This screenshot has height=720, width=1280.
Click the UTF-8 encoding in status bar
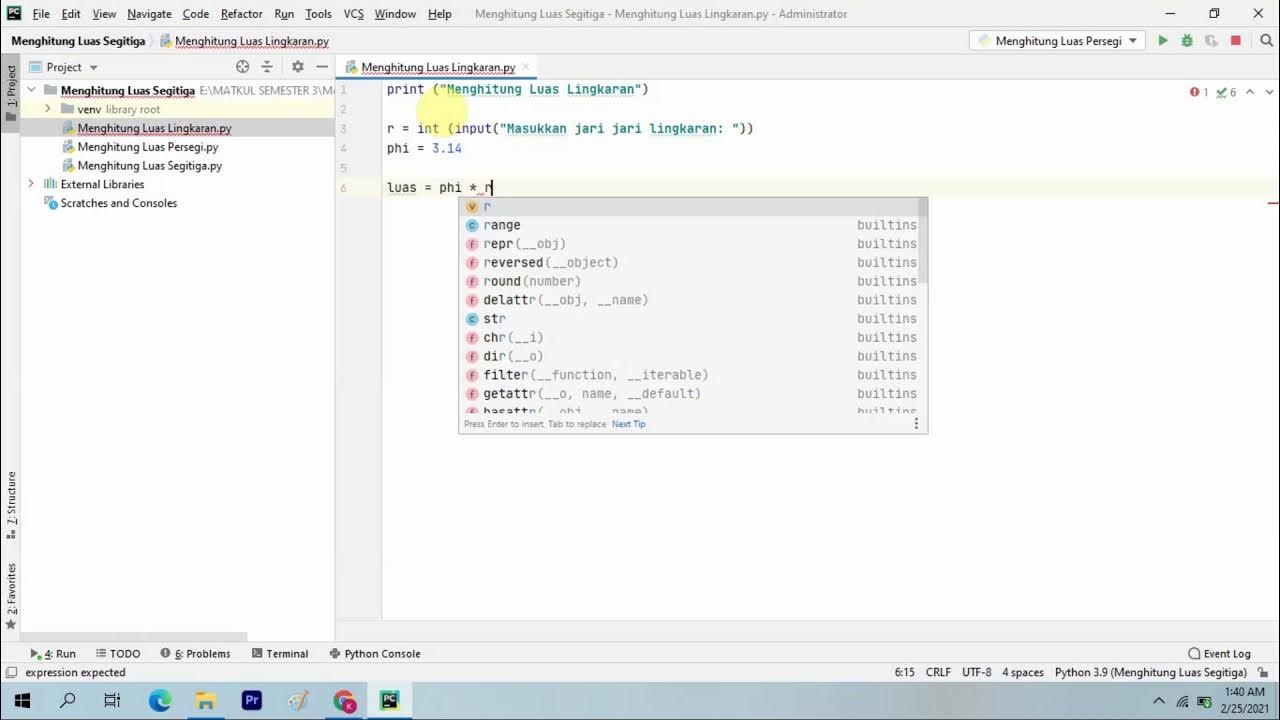click(977, 673)
